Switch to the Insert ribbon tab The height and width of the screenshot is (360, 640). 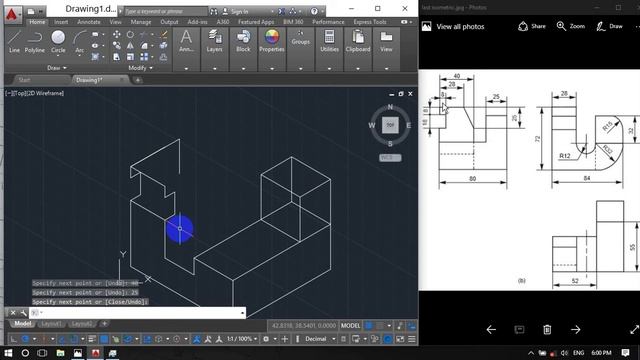pos(61,22)
